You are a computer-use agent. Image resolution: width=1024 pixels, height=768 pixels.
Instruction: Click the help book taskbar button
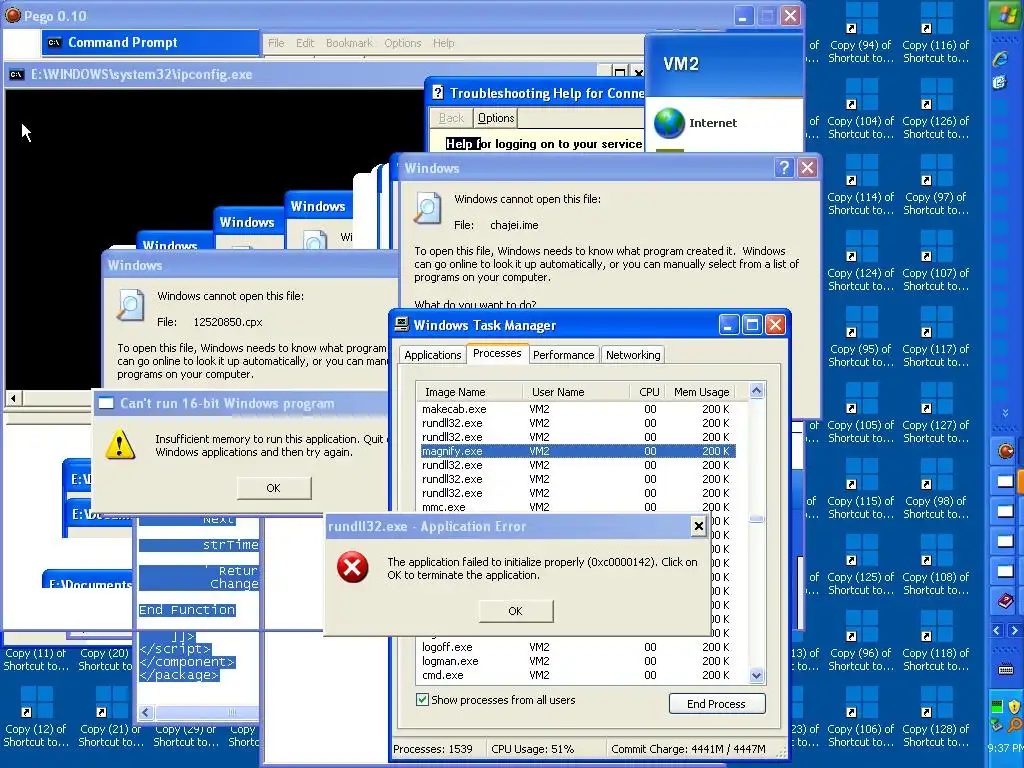[1006, 601]
